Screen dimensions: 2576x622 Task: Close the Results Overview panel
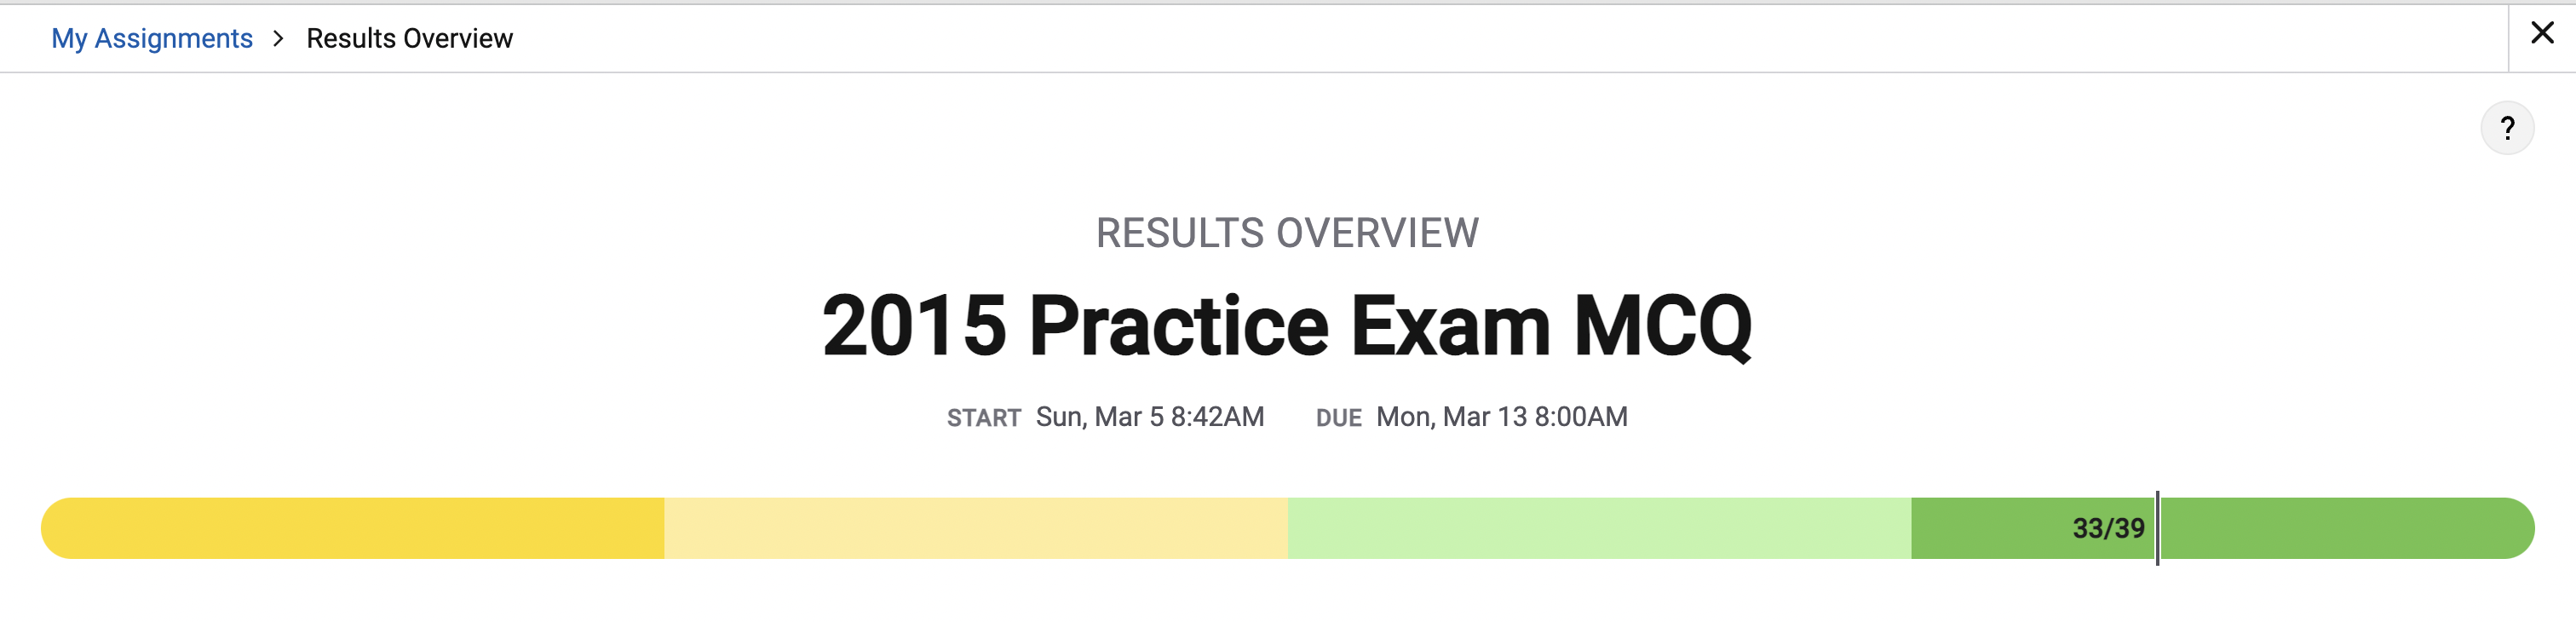[x=2543, y=33]
